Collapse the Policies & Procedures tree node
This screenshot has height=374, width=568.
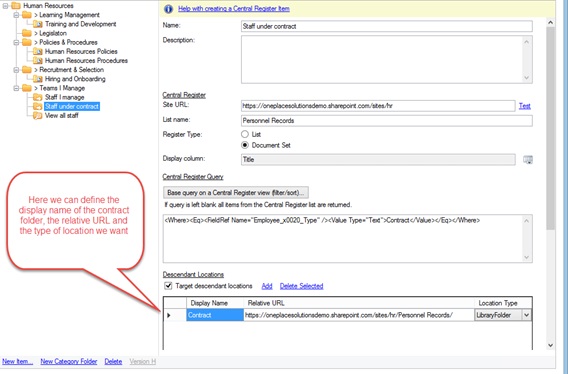[16, 42]
